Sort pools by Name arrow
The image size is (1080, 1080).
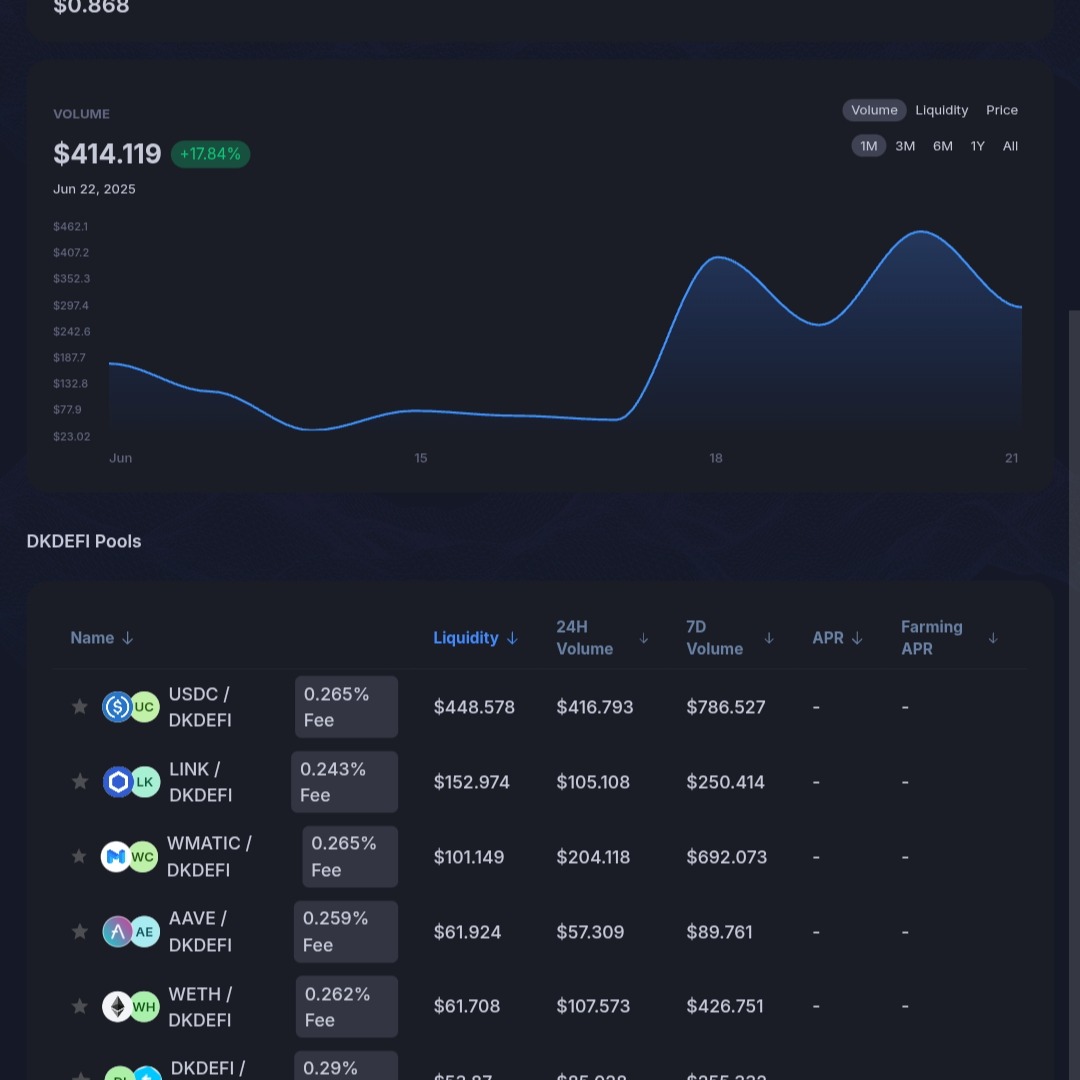(127, 638)
